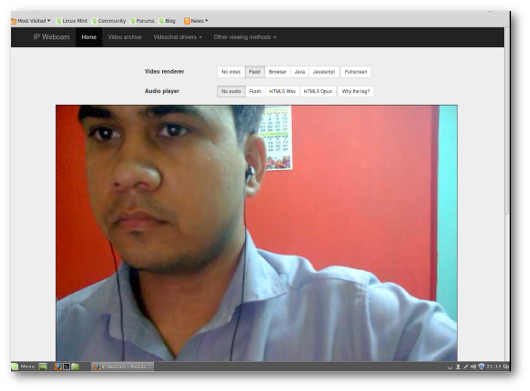530x391 pixels.
Task: Go to the Home tab
Action: click(89, 37)
